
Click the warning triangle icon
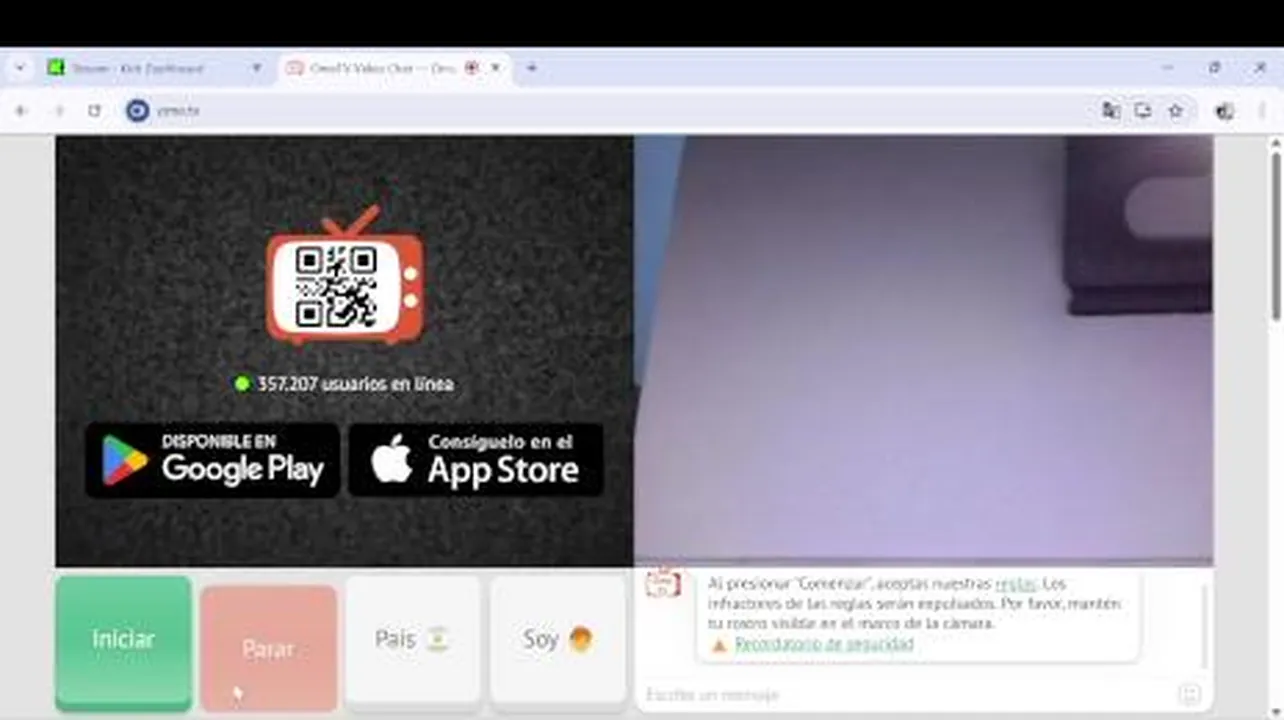pyautogui.click(x=718, y=645)
